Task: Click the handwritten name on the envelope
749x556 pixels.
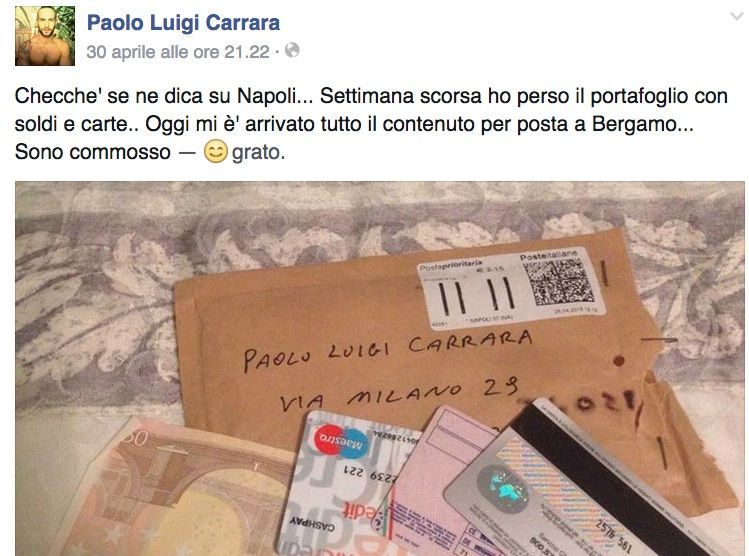Action: (x=387, y=350)
